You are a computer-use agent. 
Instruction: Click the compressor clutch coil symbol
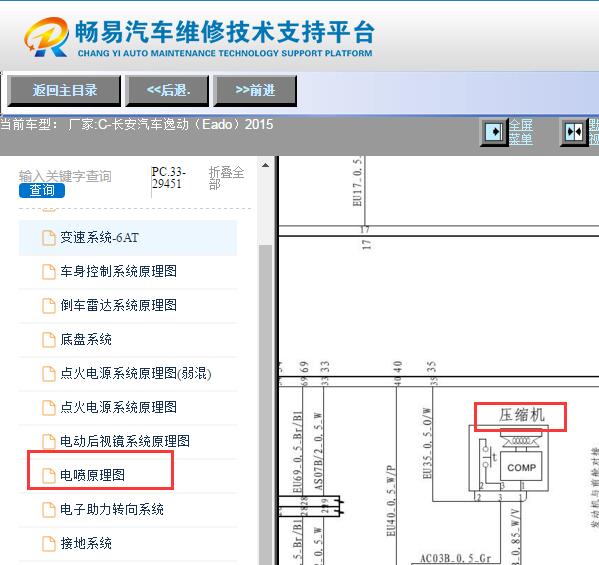pyautogui.click(x=521, y=441)
